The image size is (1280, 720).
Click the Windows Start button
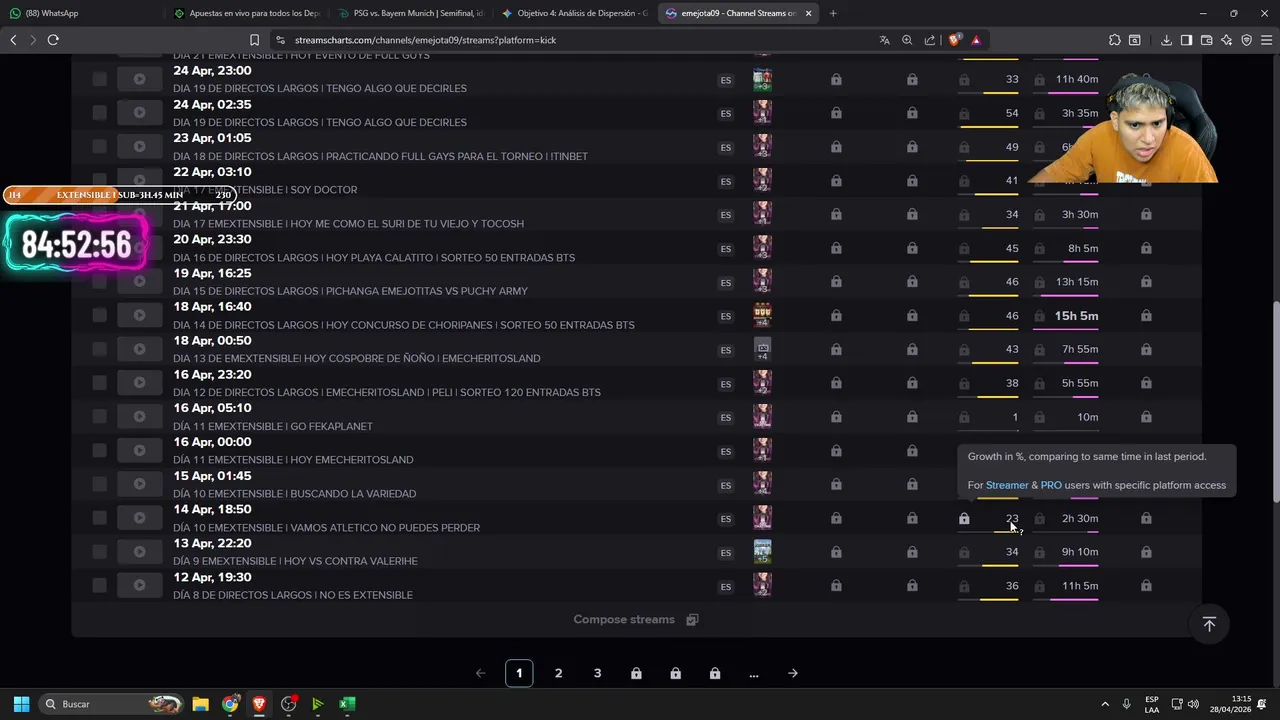(x=21, y=704)
